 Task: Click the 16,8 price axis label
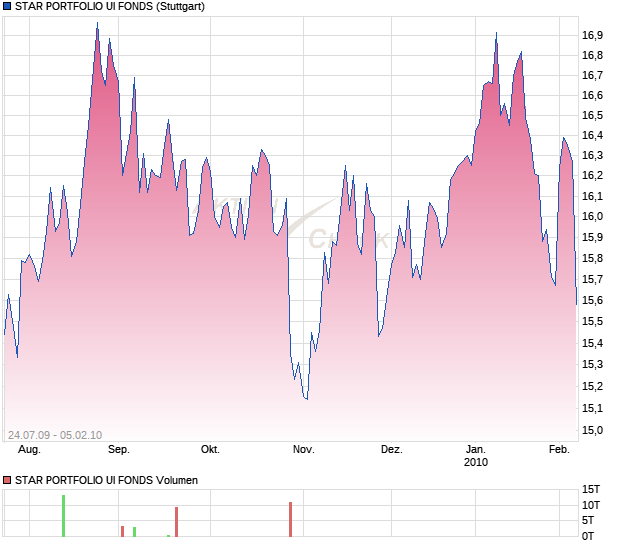[592, 55]
